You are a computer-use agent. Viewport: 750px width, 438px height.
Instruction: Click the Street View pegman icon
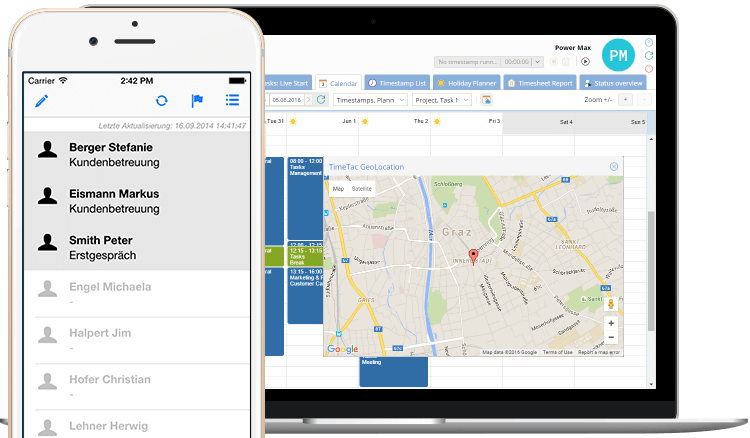click(611, 302)
